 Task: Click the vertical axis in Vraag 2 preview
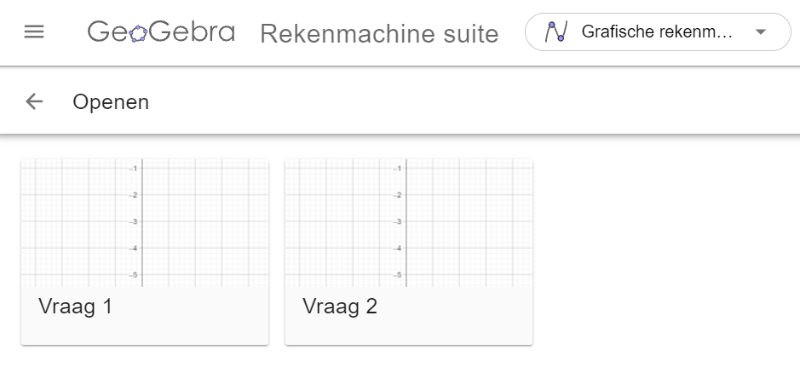(406, 223)
